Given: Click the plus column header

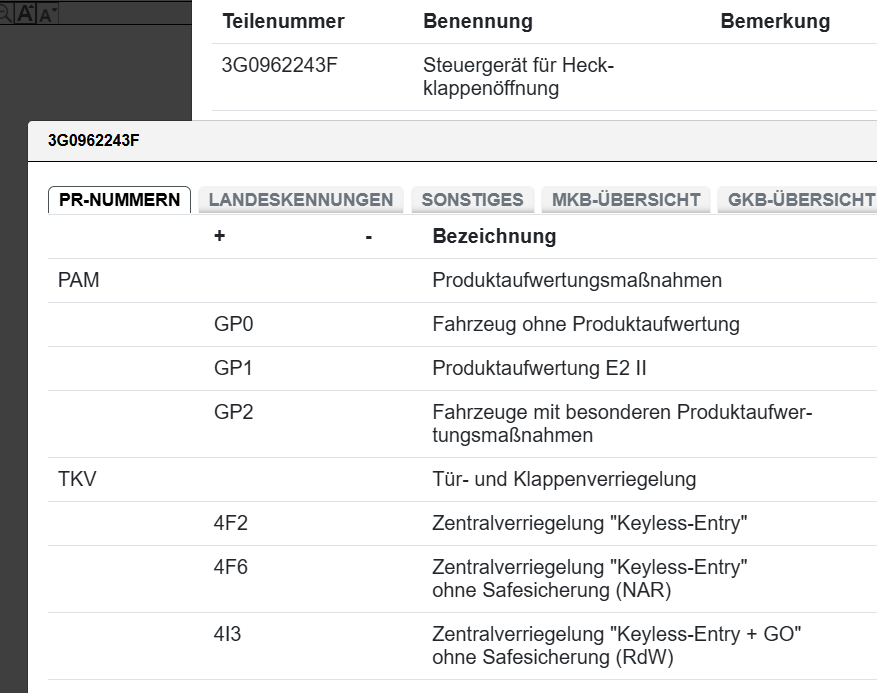Looking at the screenshot, I should [x=219, y=235].
